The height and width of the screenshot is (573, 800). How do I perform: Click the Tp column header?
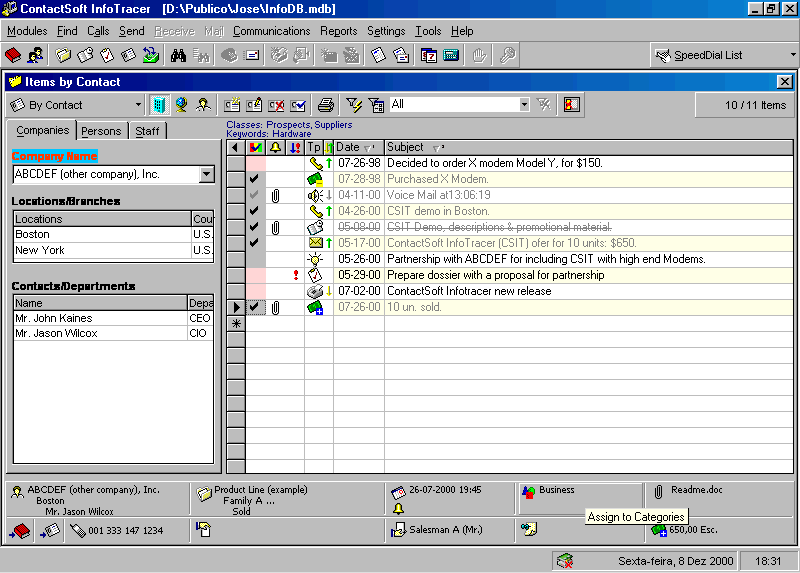(314, 147)
